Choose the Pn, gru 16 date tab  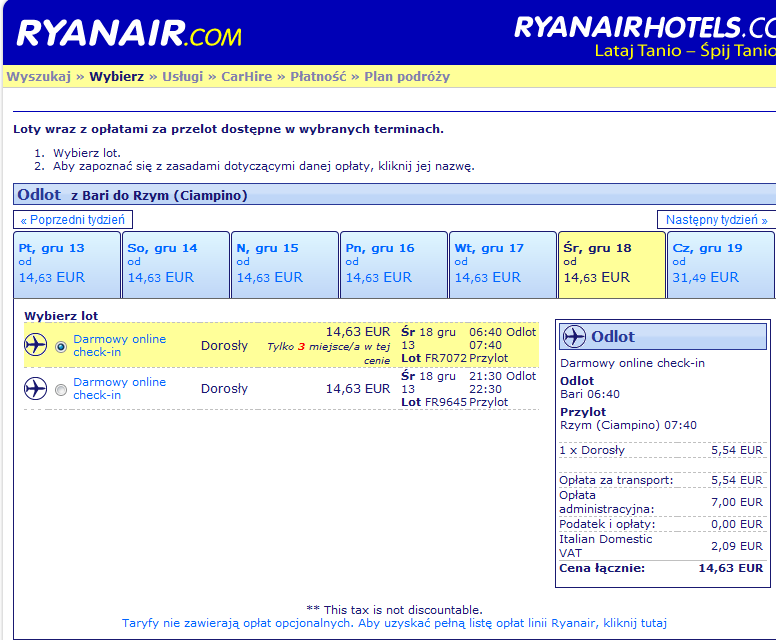394,265
